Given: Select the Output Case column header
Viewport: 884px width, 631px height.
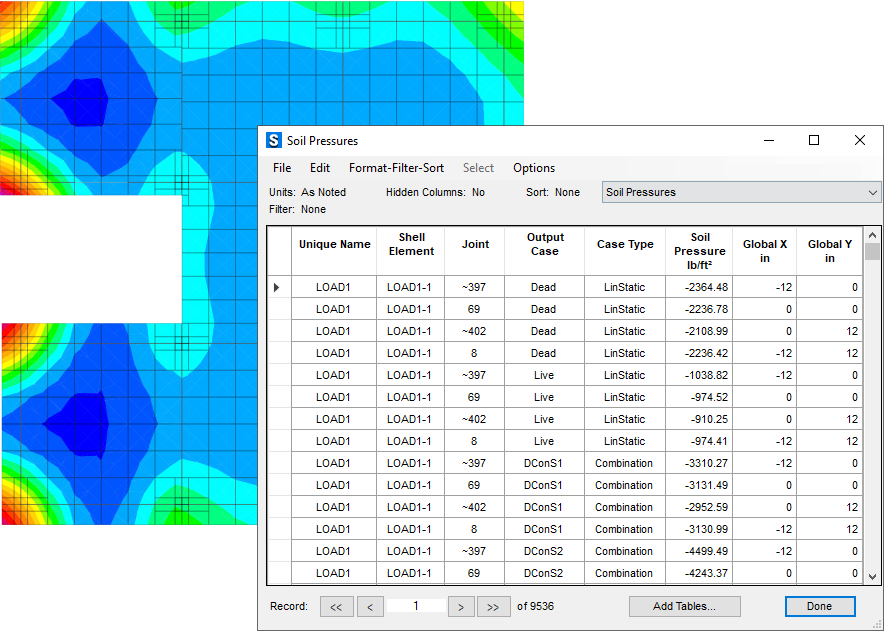Looking at the screenshot, I should pos(544,245).
